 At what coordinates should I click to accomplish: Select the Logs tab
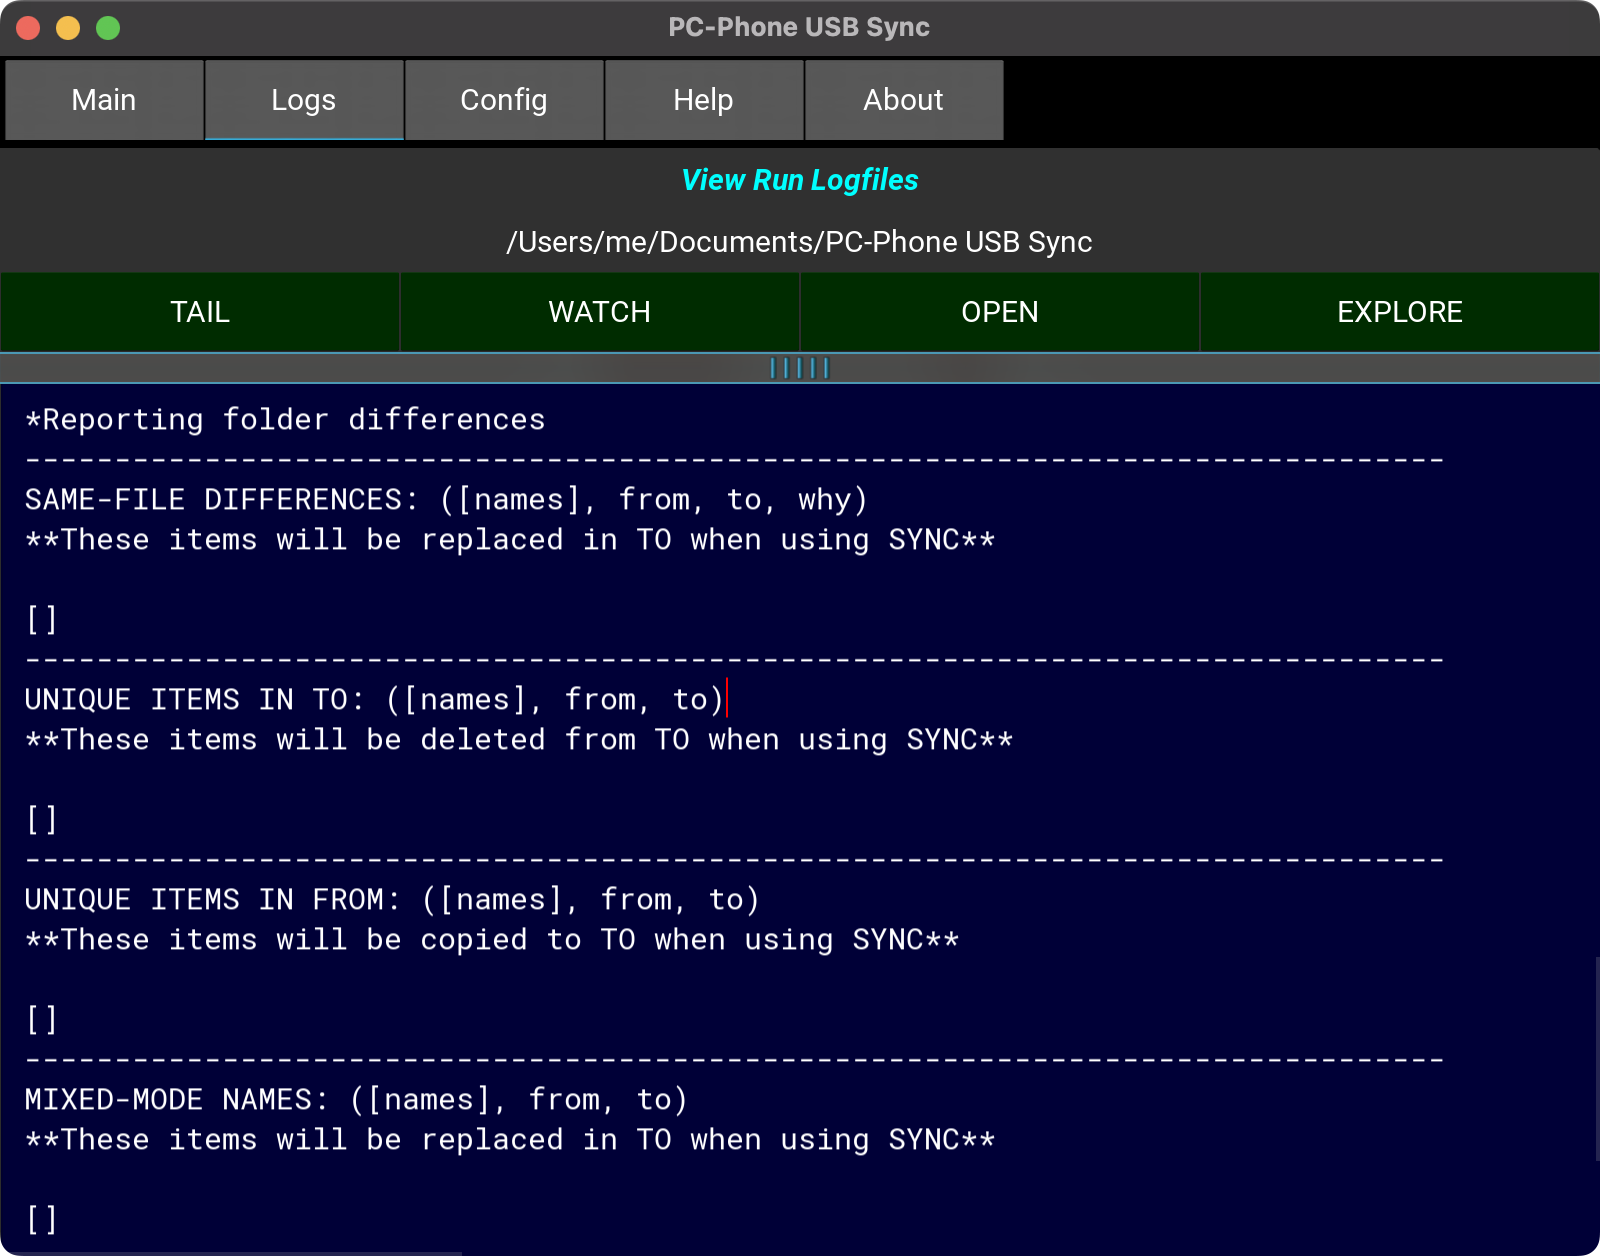click(304, 100)
